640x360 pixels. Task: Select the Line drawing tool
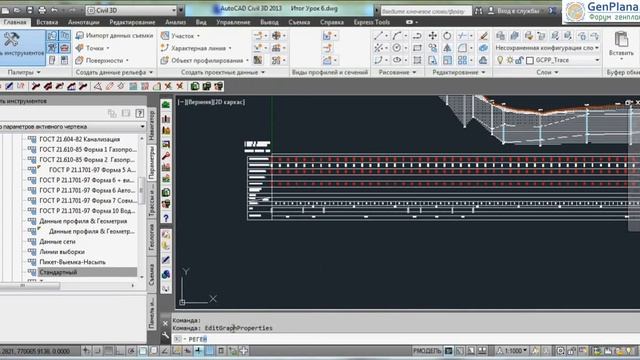pyautogui.click(x=379, y=36)
